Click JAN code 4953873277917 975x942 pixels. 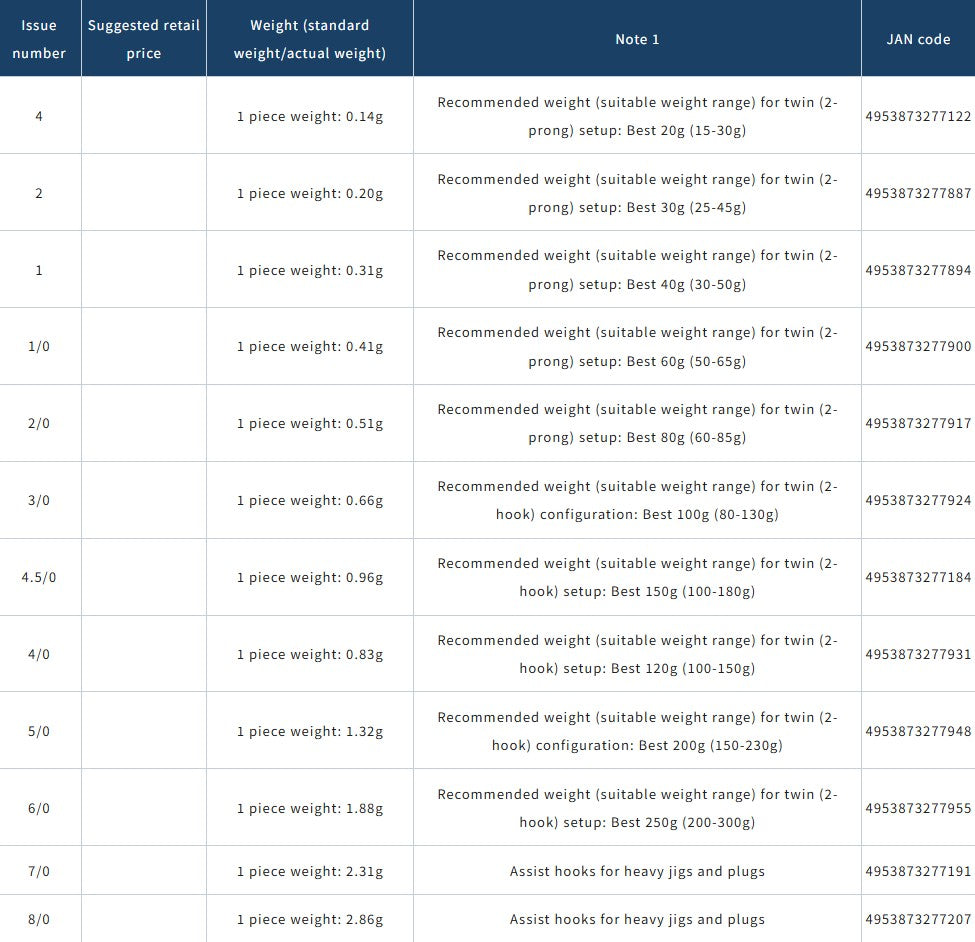point(918,423)
